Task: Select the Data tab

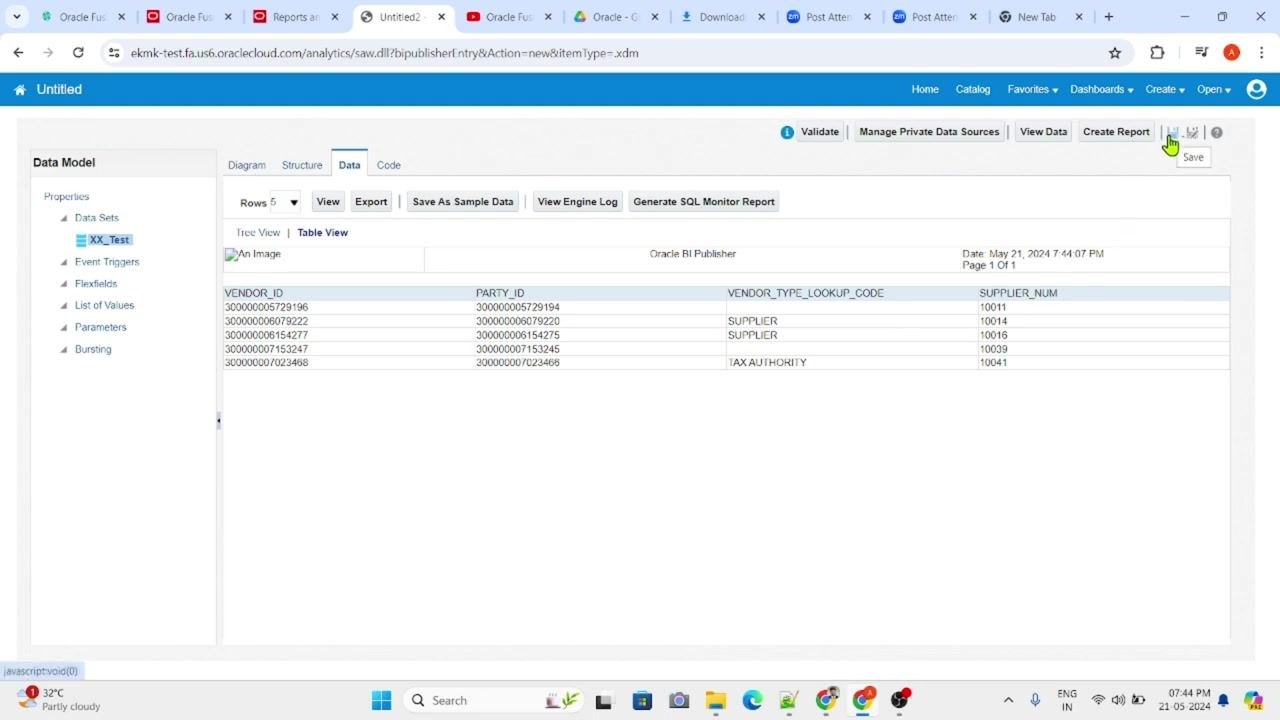Action: pyautogui.click(x=349, y=165)
